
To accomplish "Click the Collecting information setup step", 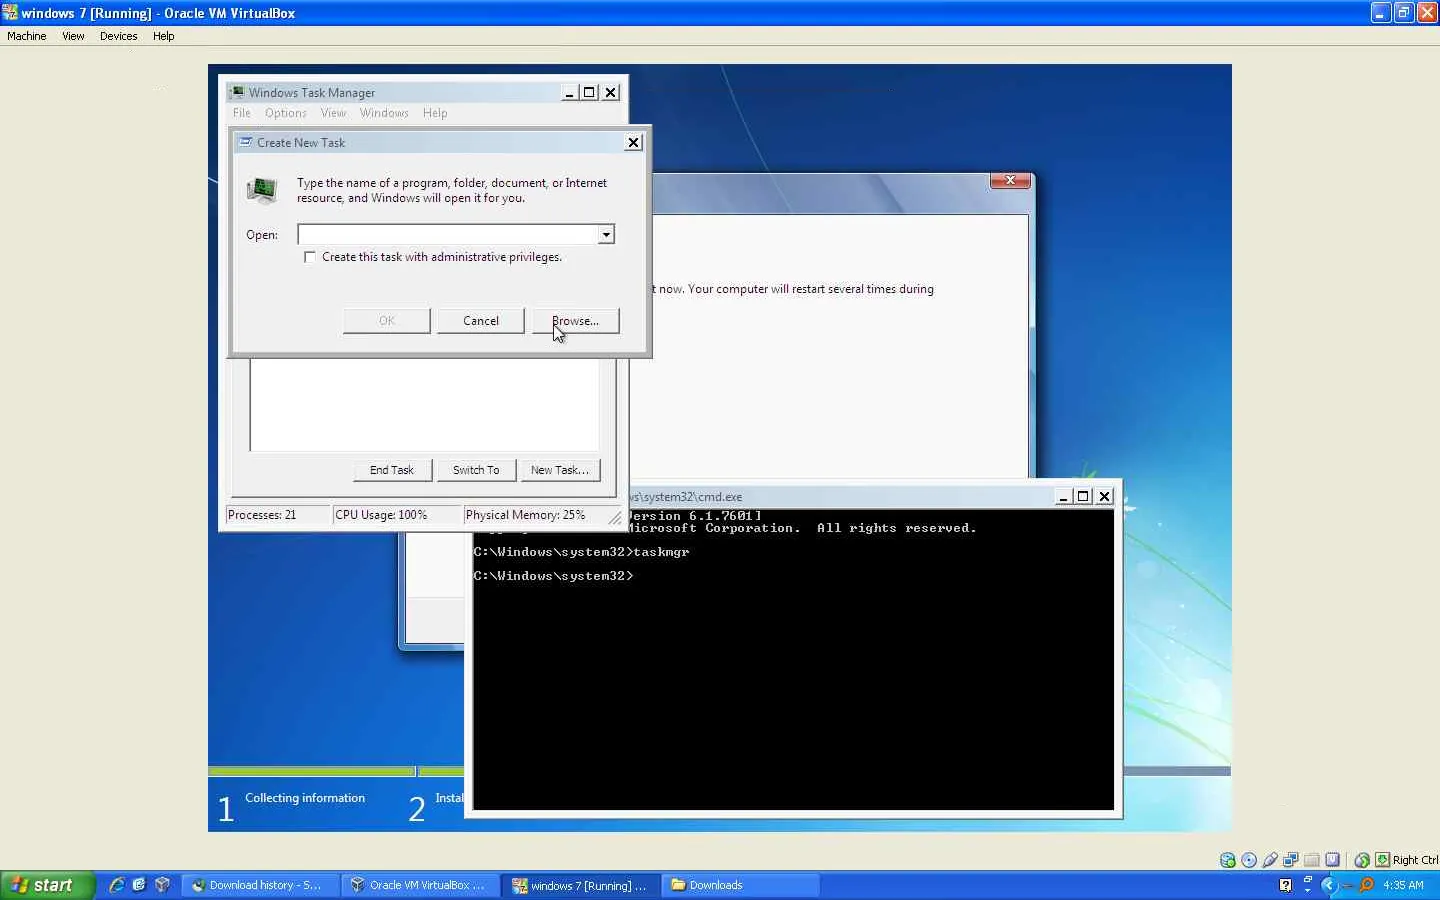I will (x=305, y=798).
